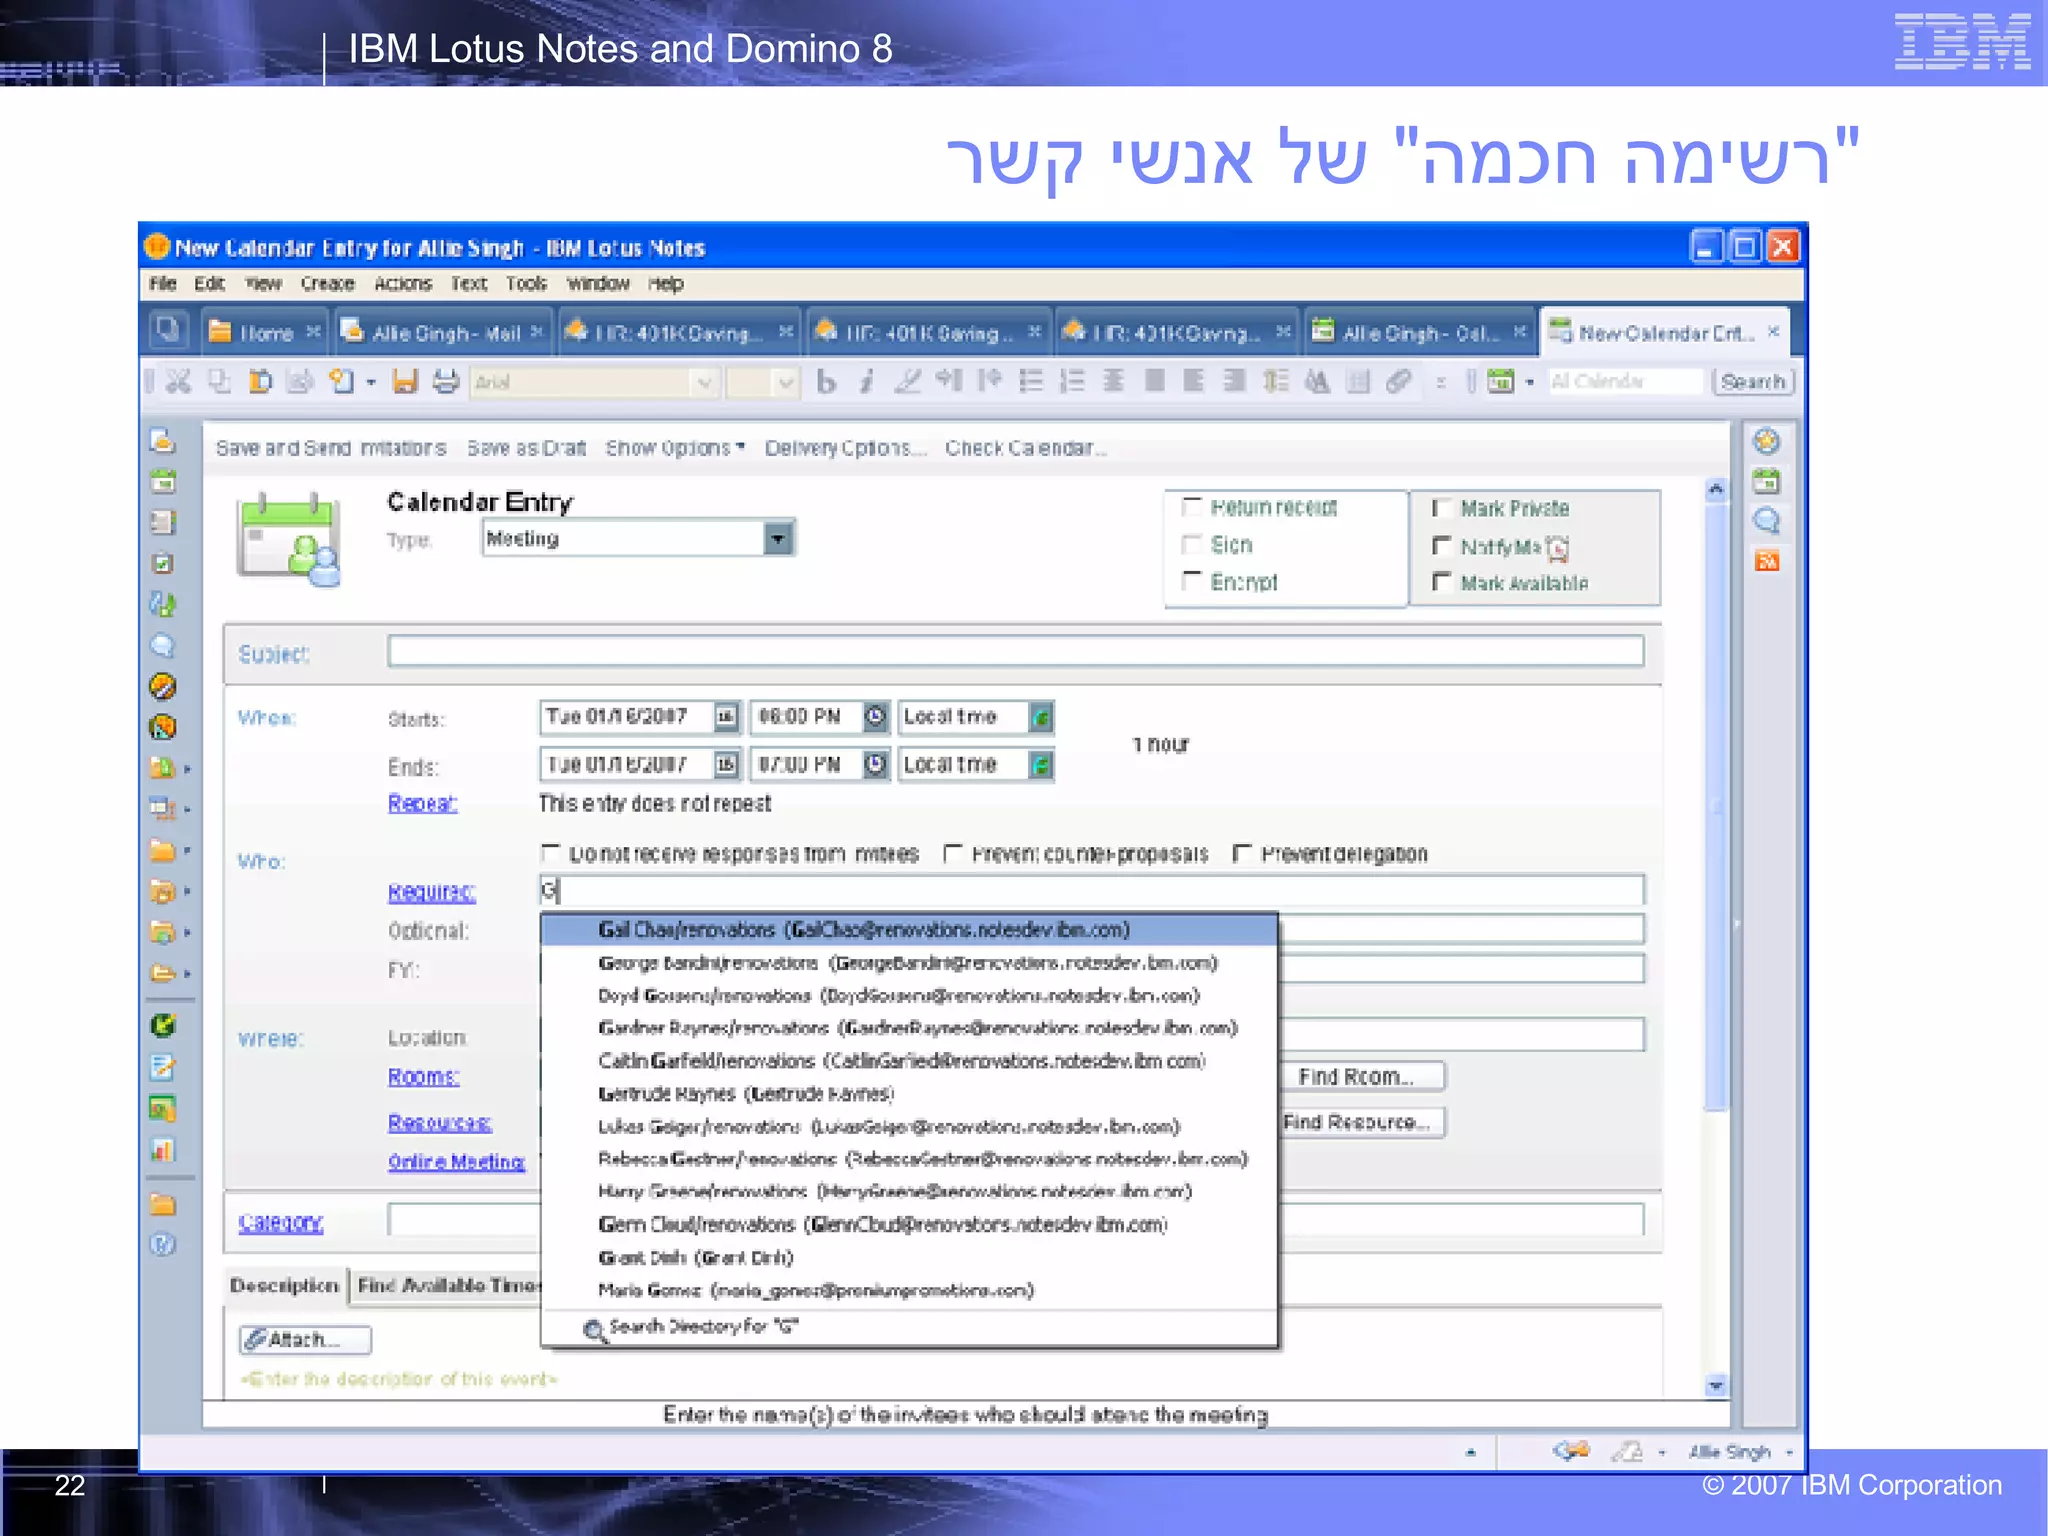The height and width of the screenshot is (1536, 2048).
Task: Click the Cut scissors toolbar icon
Action: pyautogui.click(x=178, y=381)
